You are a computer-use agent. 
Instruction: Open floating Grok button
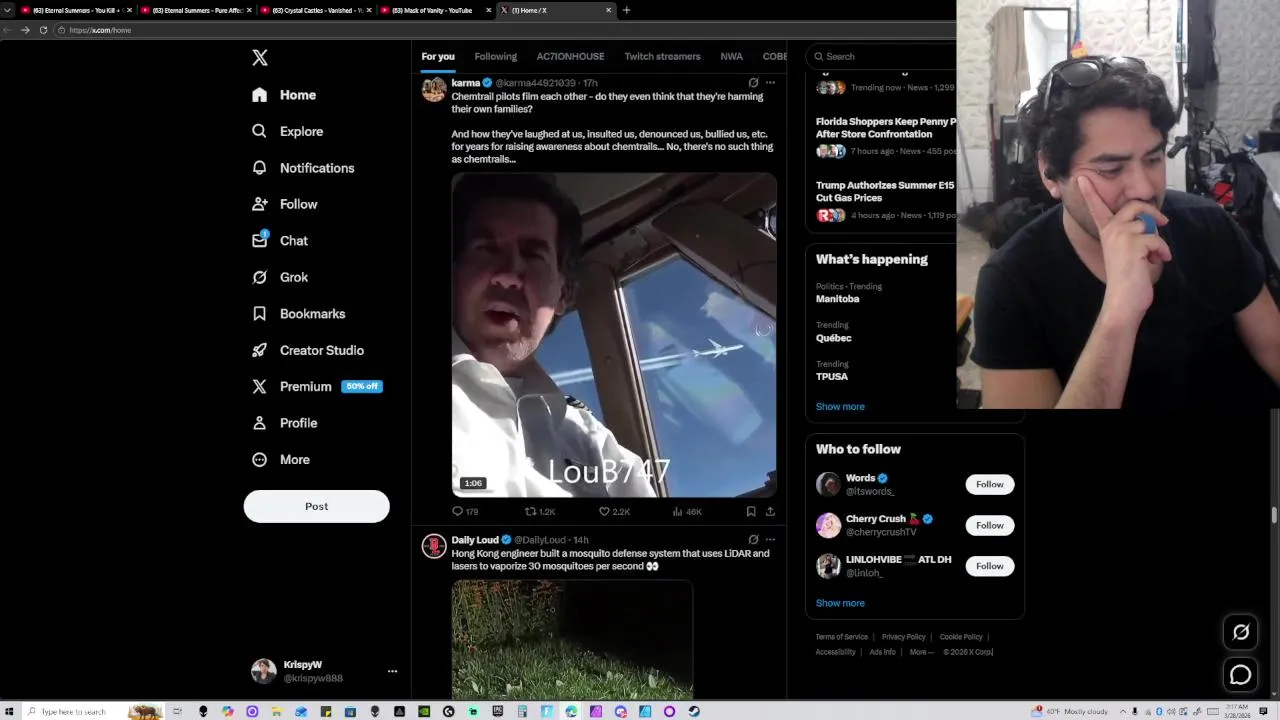tap(1241, 632)
